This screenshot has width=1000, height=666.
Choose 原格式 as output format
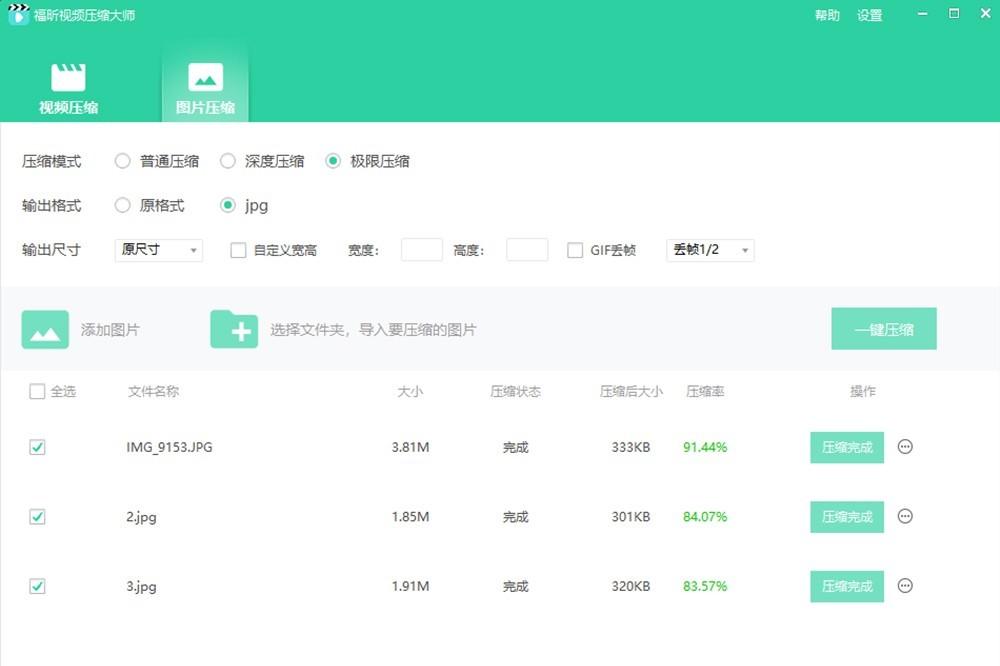click(x=123, y=206)
